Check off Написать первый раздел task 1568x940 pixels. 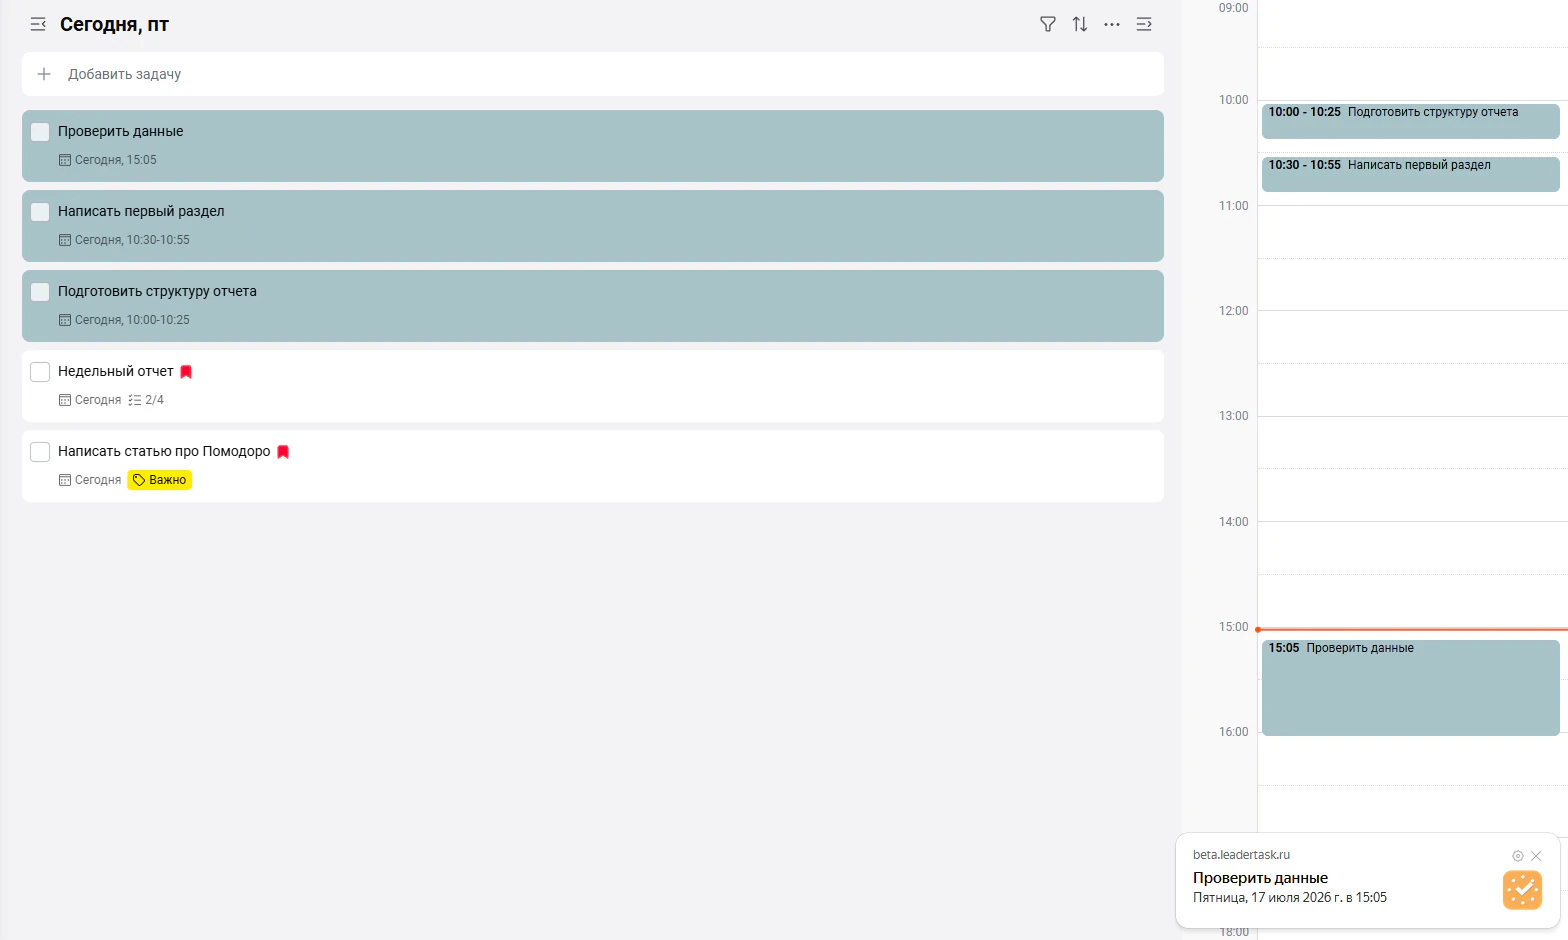coord(40,212)
